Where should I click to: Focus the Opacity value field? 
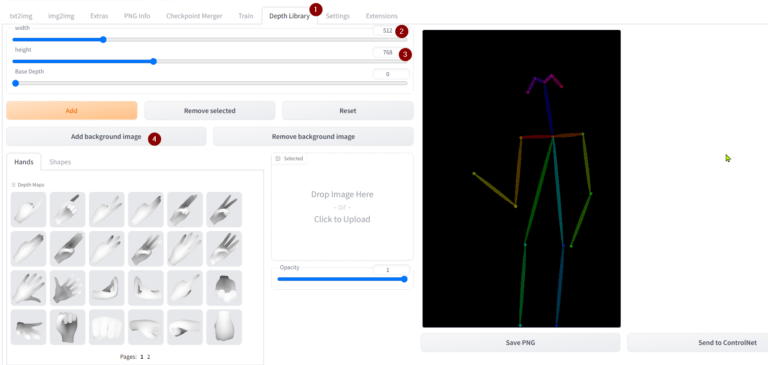(x=390, y=270)
